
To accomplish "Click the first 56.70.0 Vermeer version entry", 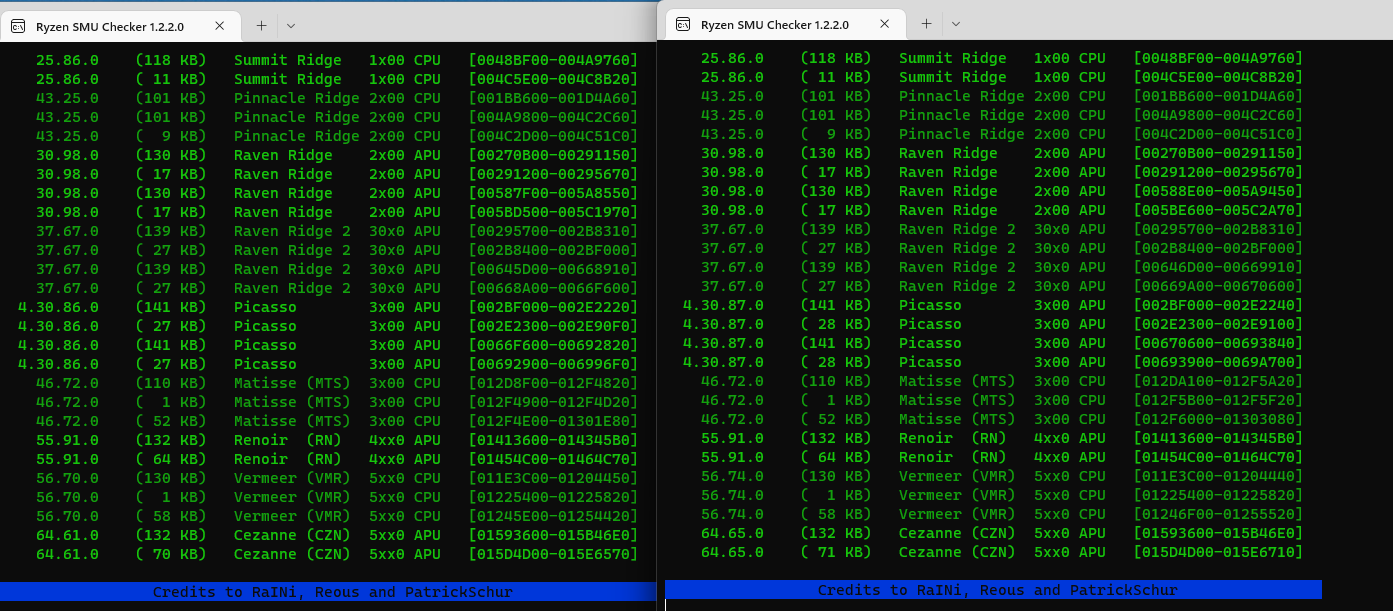I will coord(67,478).
